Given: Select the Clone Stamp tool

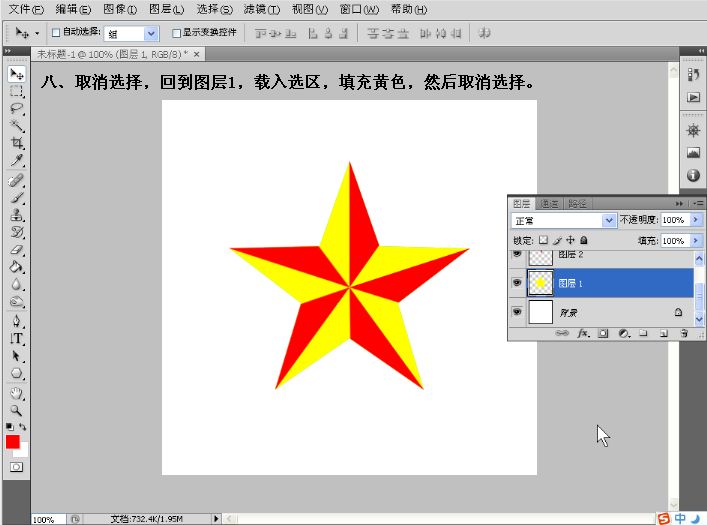Looking at the screenshot, I should pyautogui.click(x=17, y=215).
